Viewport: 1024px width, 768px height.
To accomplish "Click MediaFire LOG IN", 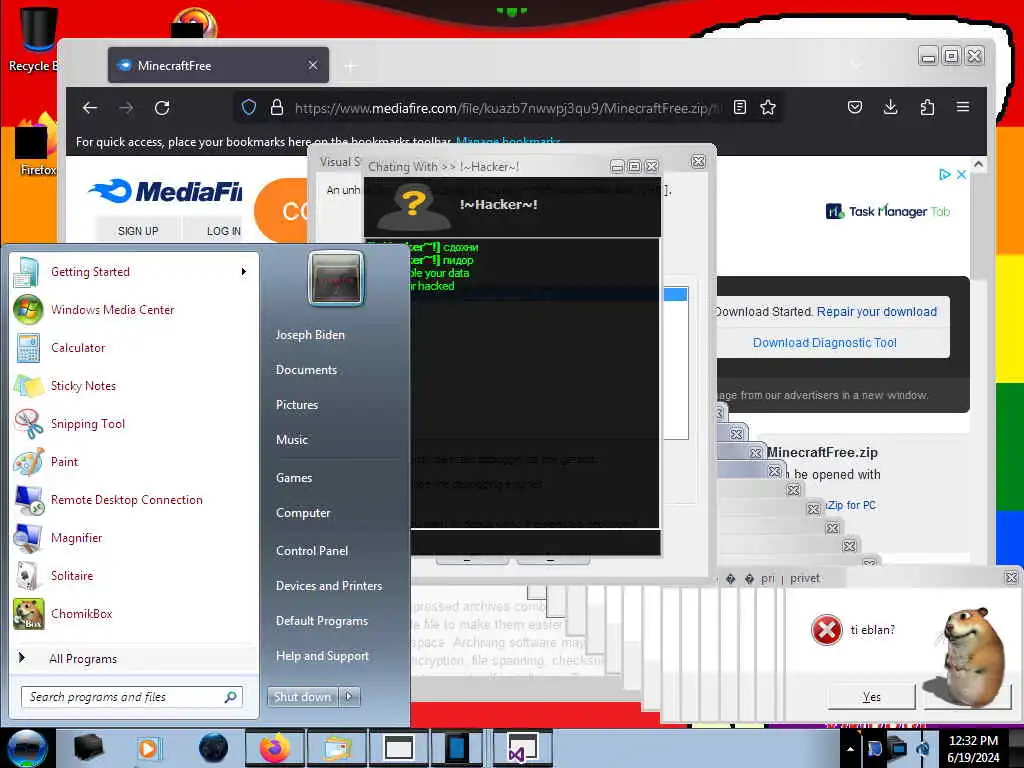I will pyautogui.click(x=223, y=231).
